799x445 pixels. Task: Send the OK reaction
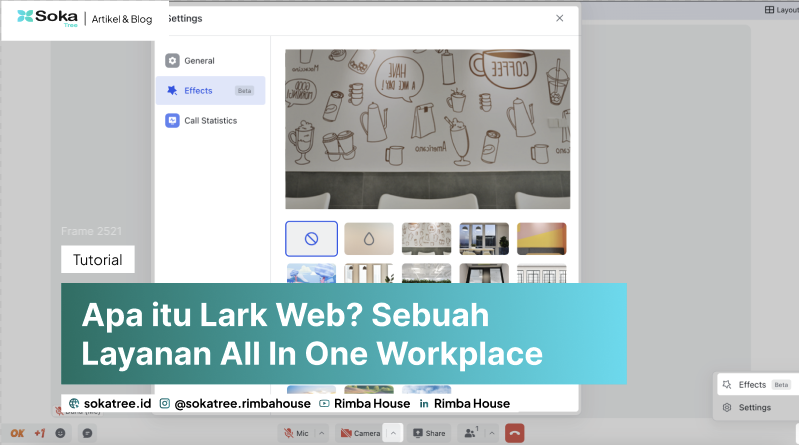[17, 433]
